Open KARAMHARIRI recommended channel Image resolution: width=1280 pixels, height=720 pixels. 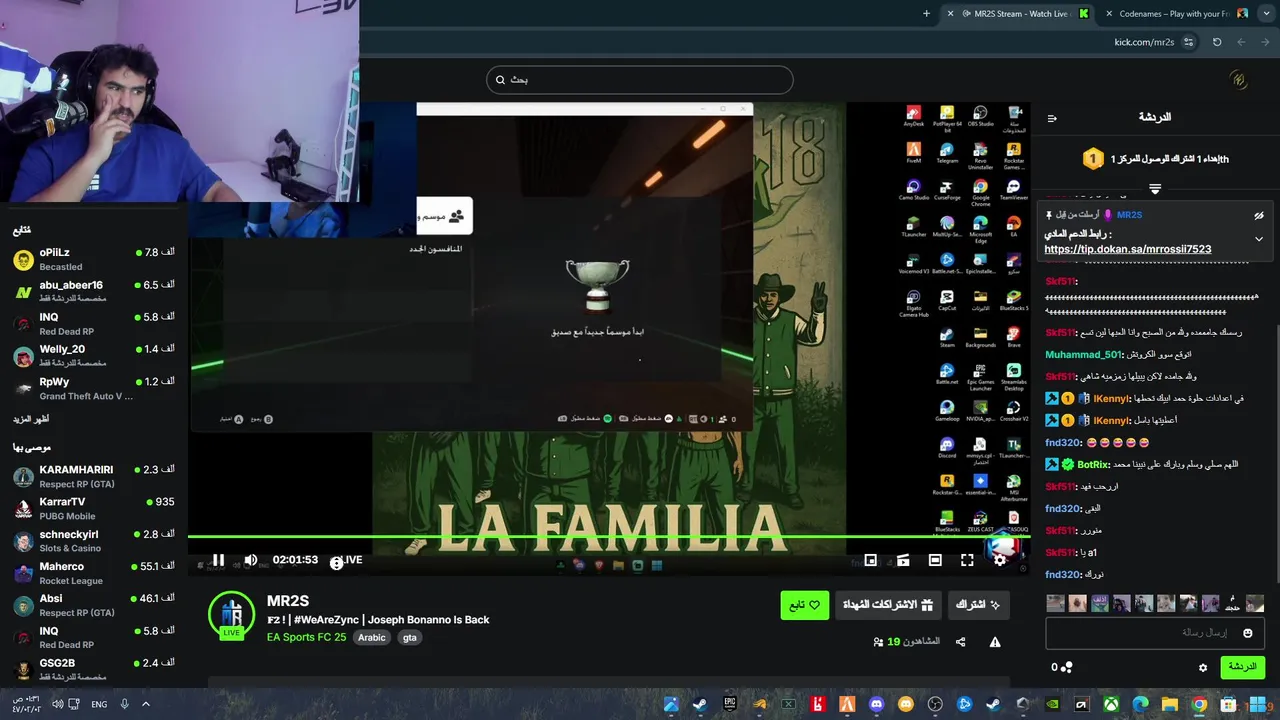pyautogui.click(x=94, y=476)
